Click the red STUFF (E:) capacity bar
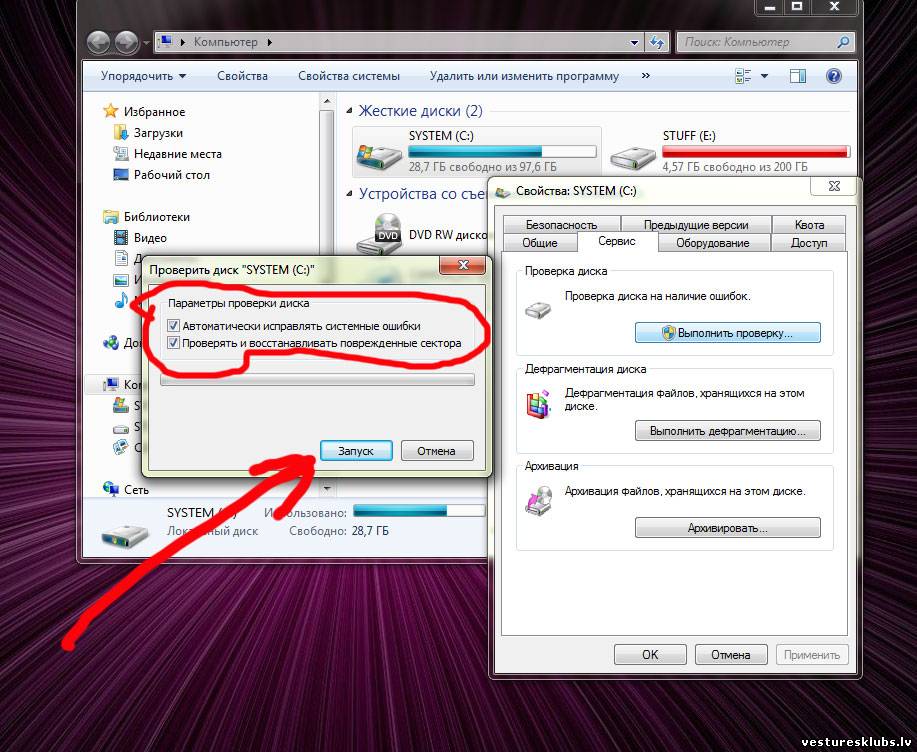This screenshot has height=752, width=917. (x=755, y=151)
